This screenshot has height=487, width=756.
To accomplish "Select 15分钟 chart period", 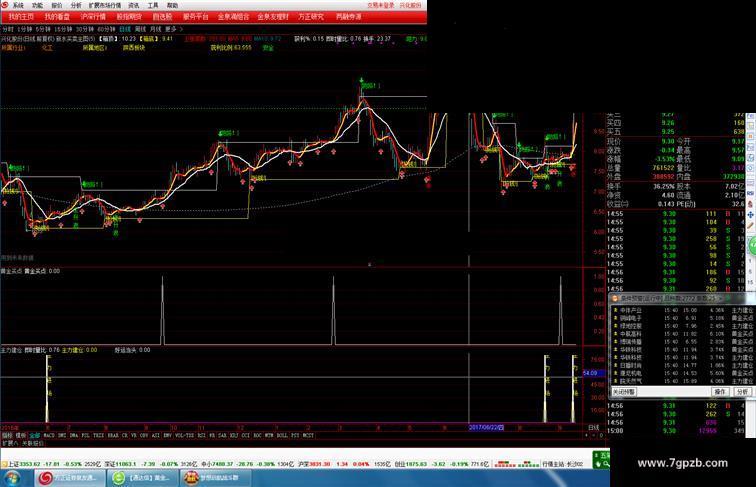I will (63, 29).
